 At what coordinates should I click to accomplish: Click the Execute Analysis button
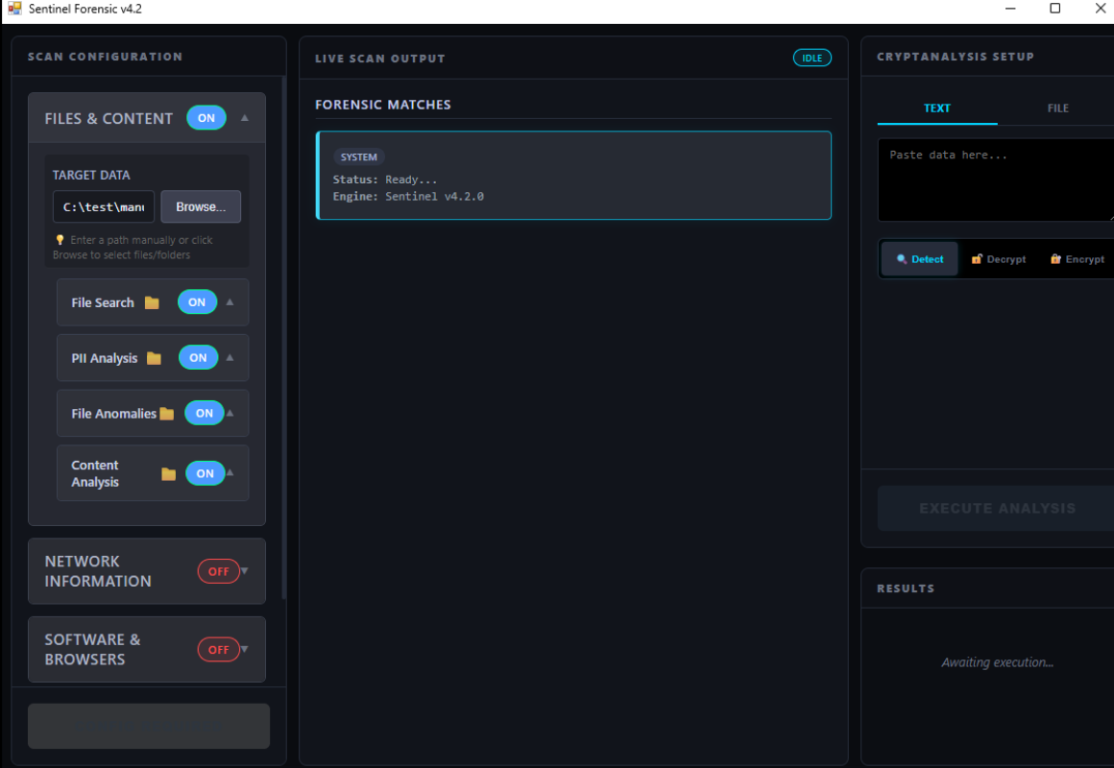997,509
